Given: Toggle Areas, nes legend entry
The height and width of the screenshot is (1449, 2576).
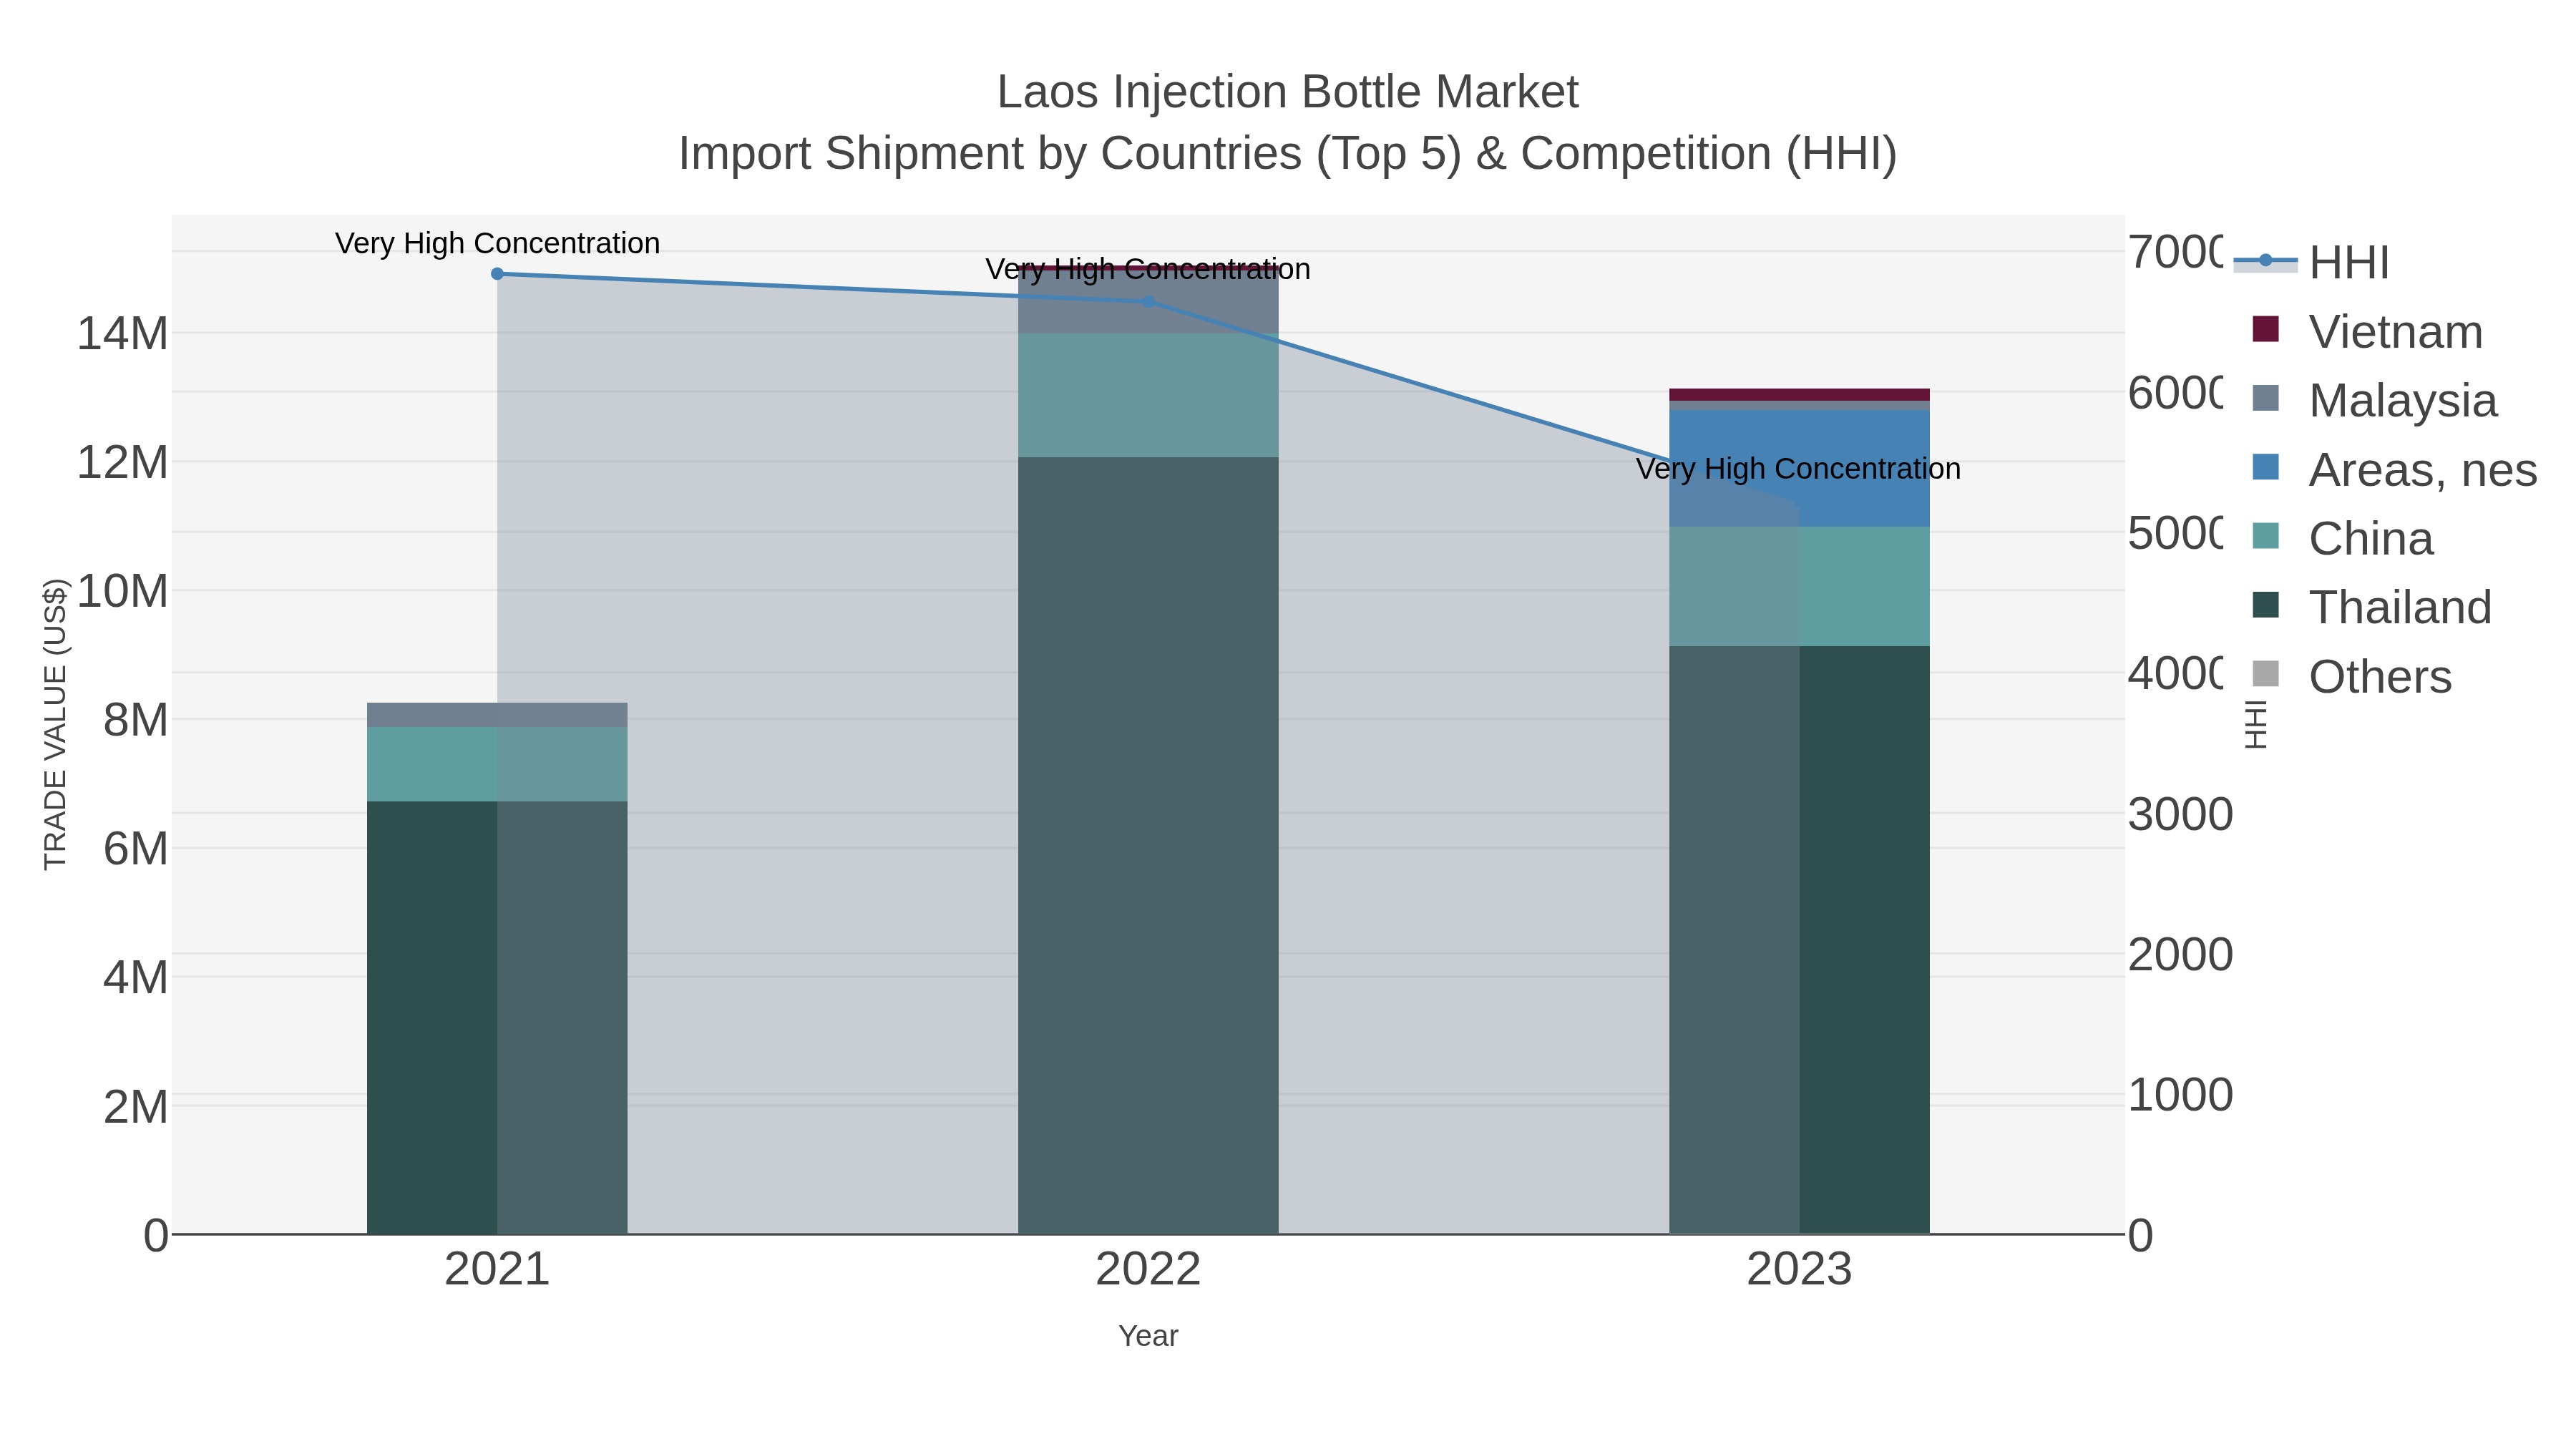Looking at the screenshot, I should pyautogui.click(x=2394, y=469).
